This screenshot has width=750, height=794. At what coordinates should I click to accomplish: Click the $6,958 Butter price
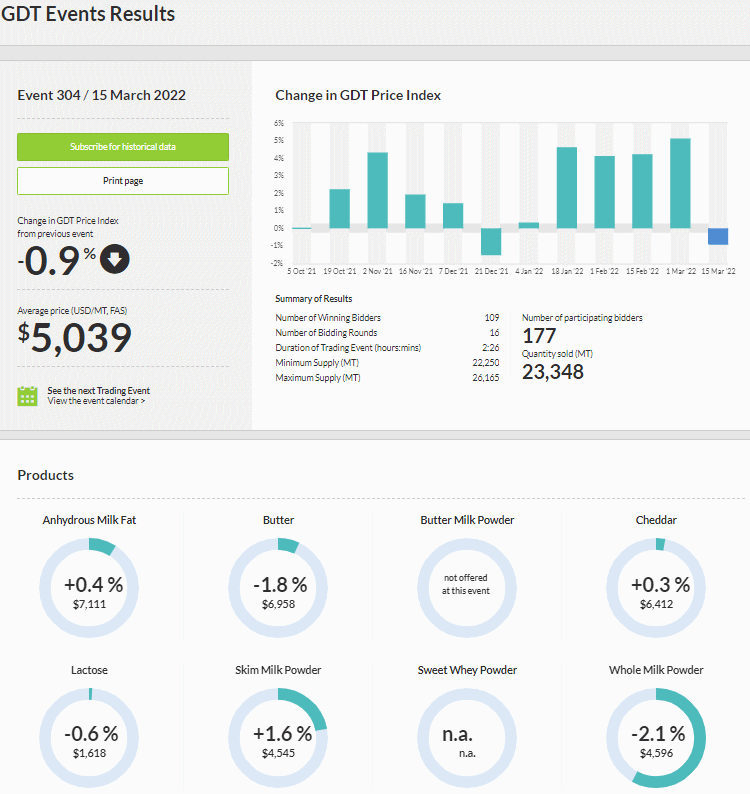(x=278, y=604)
